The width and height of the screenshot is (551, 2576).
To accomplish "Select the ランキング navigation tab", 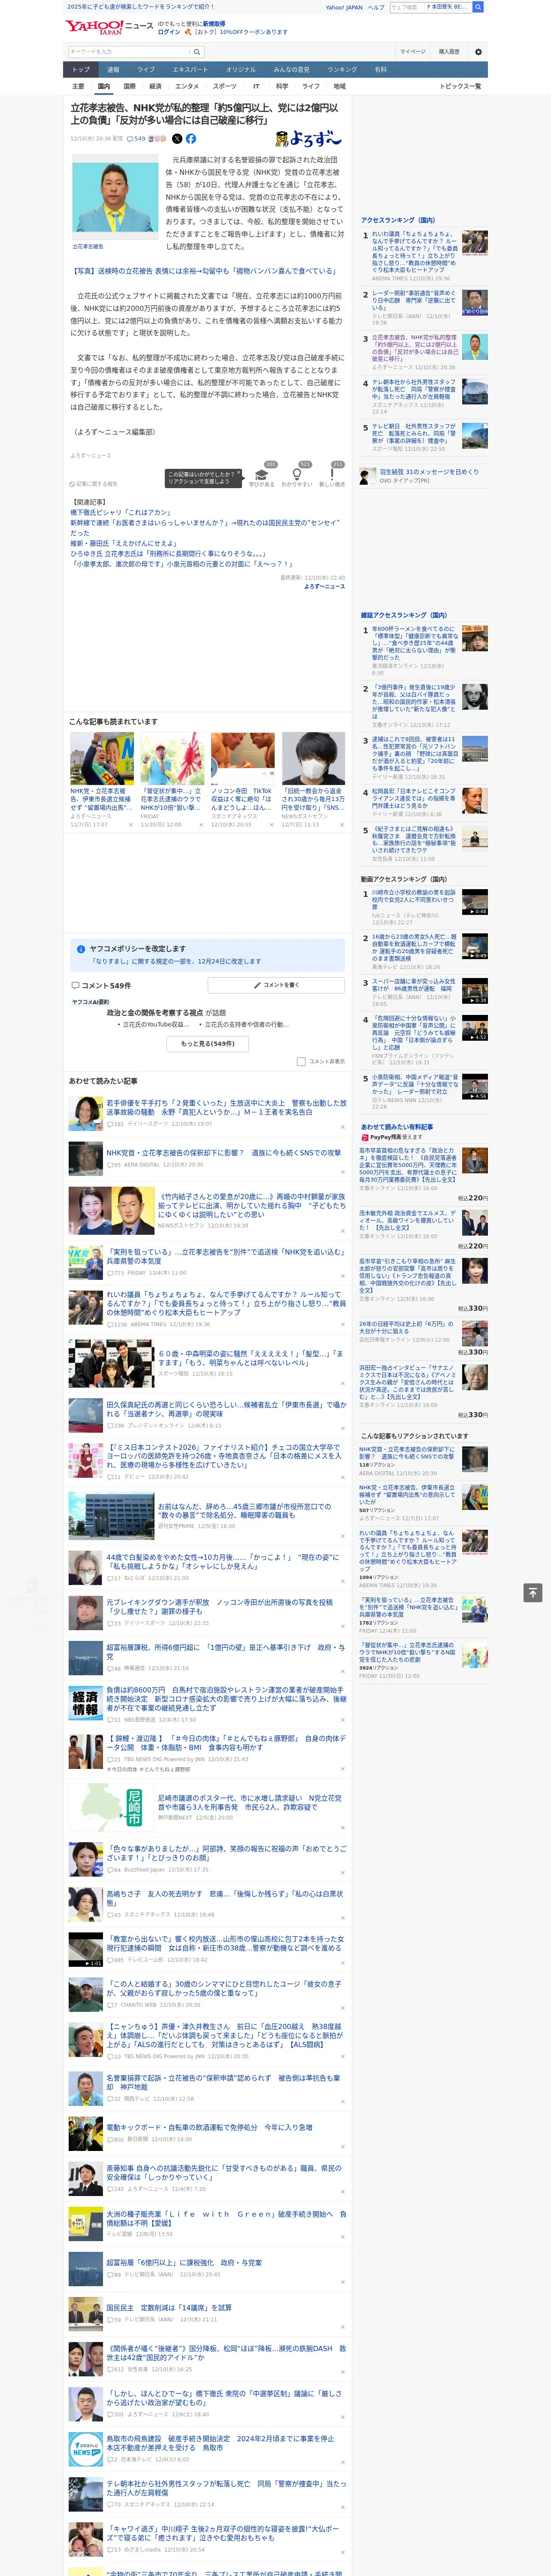I will 342,70.
